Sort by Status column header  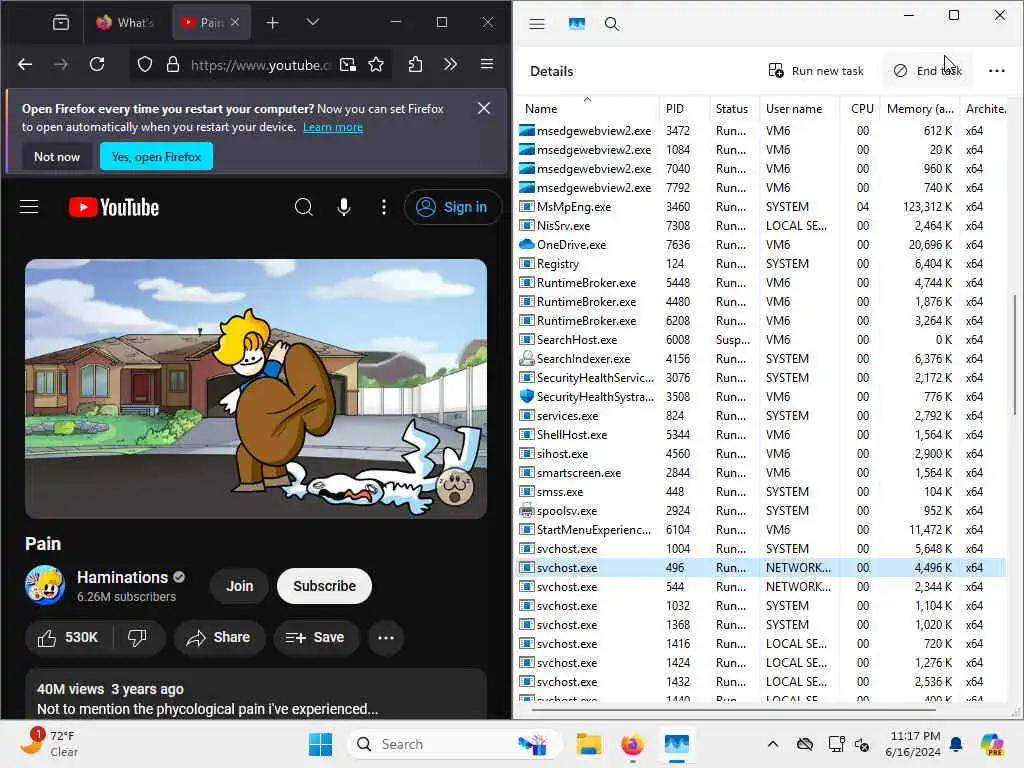[734, 109]
